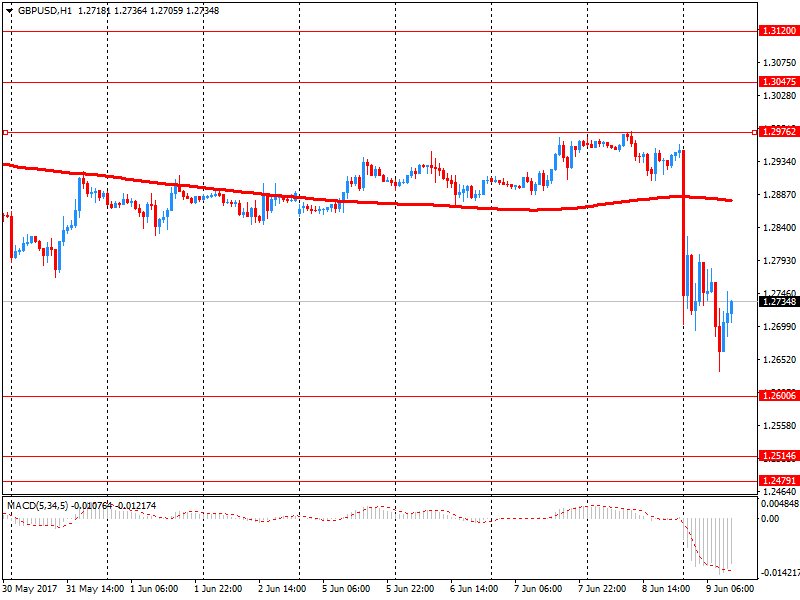The width and height of the screenshot is (800, 600).
Task: Select the current price label 1.27348
Action: tap(779, 302)
